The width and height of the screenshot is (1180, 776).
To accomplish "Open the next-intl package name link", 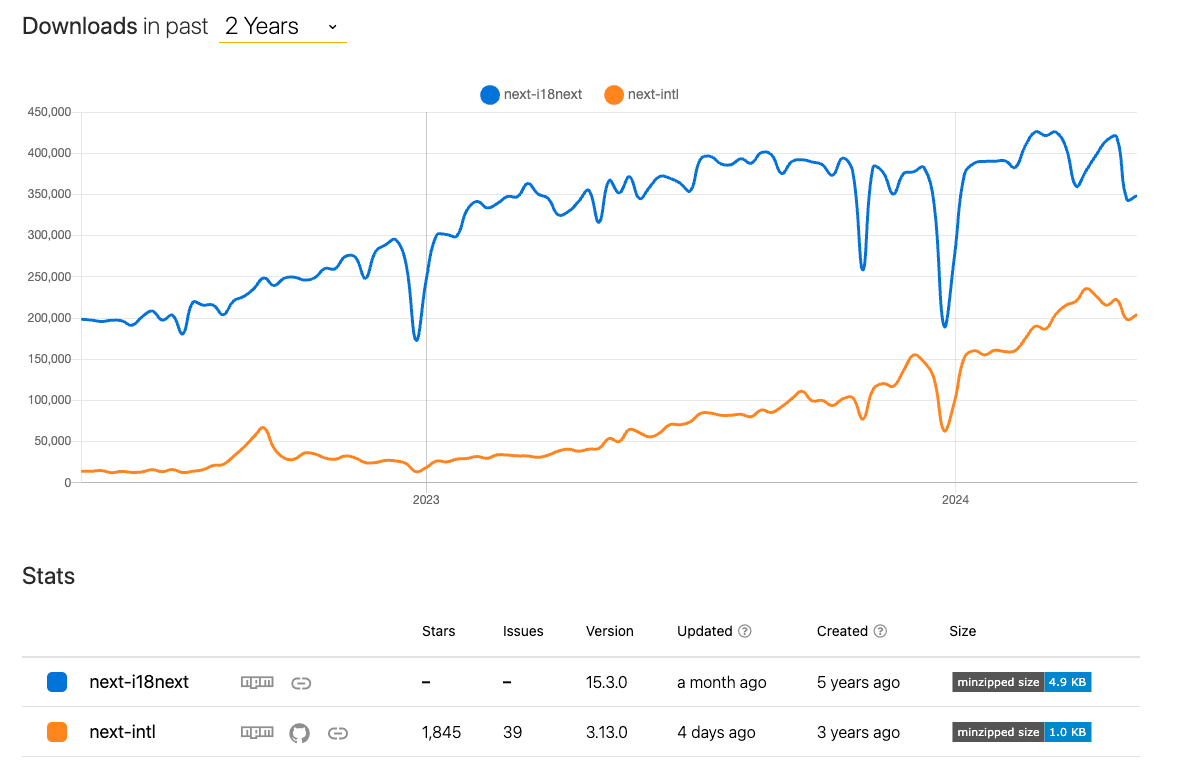I will (123, 732).
